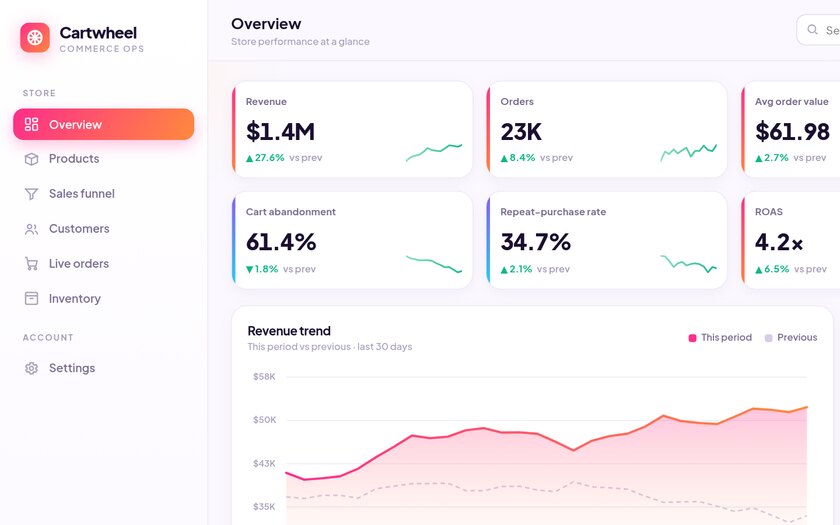Click the grey Previous legend swatch

coord(768,338)
